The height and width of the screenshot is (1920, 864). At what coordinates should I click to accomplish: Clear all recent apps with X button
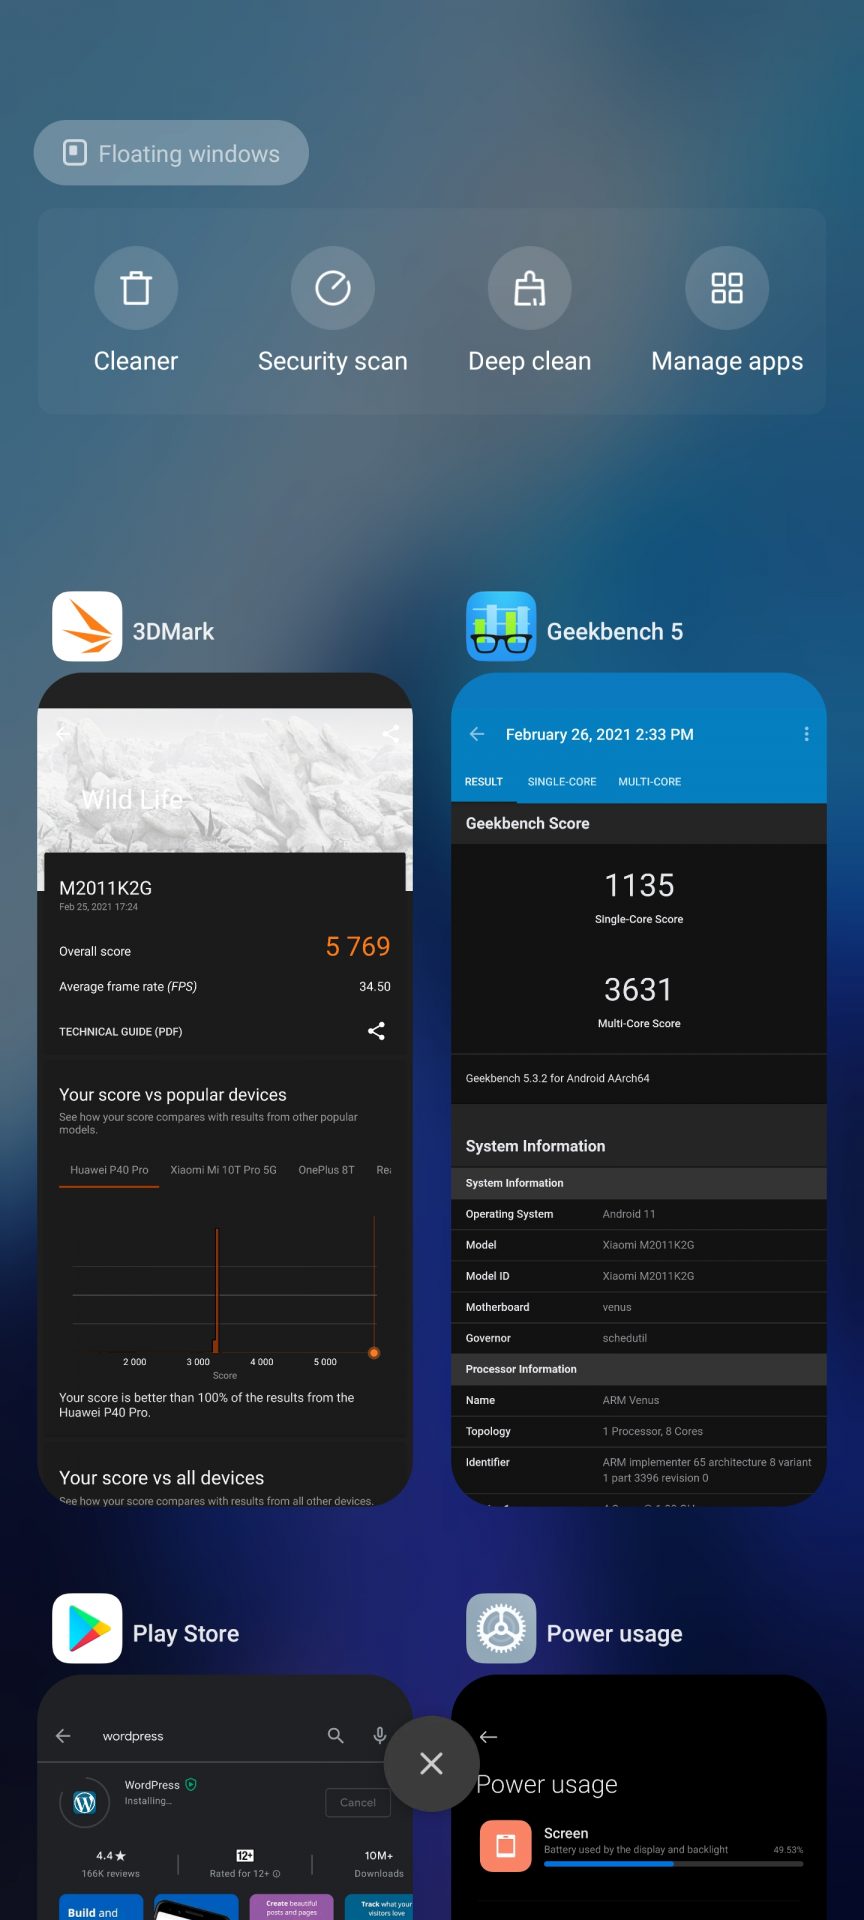[x=431, y=1763]
